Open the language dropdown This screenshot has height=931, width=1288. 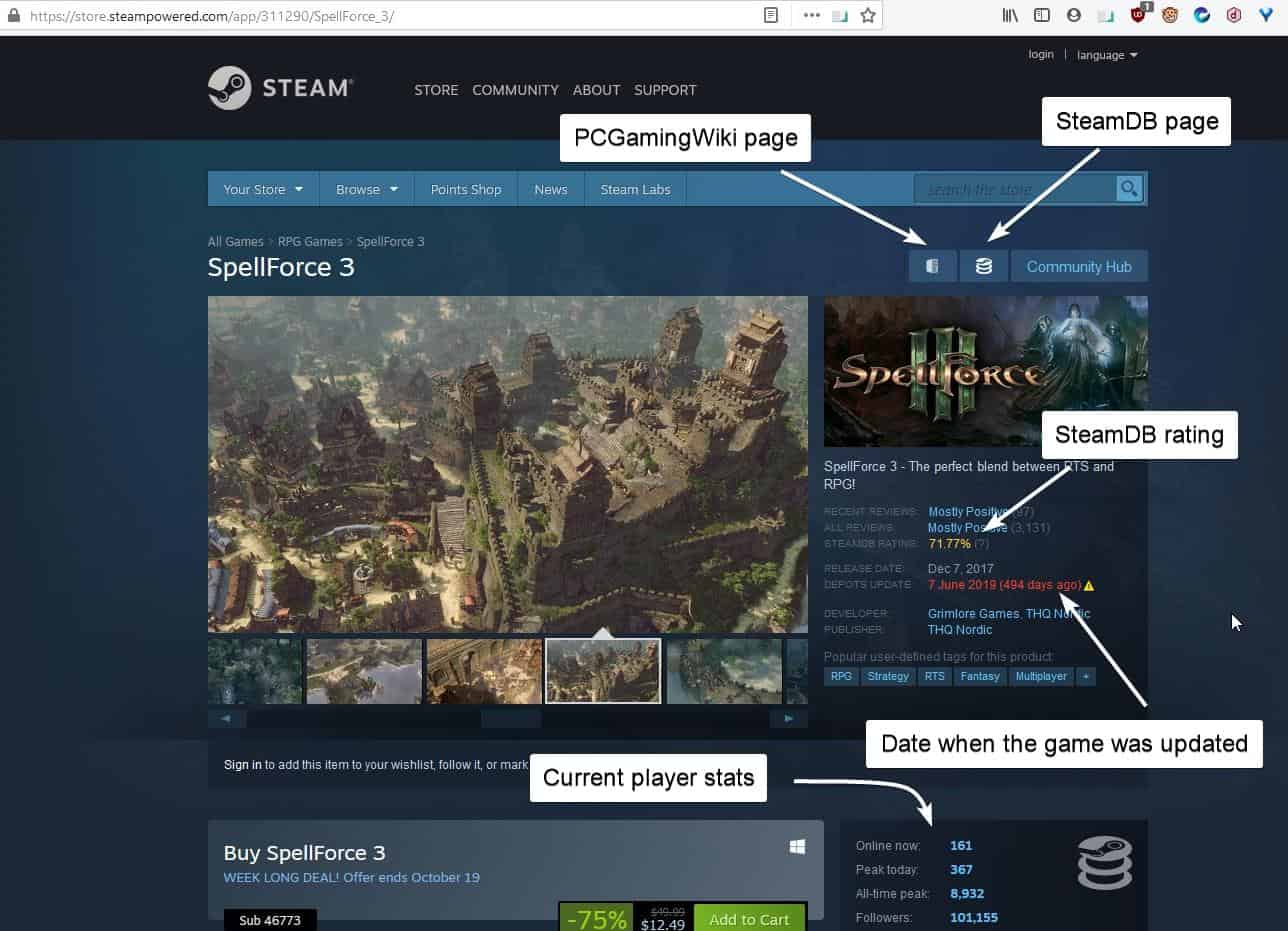[x=1107, y=55]
